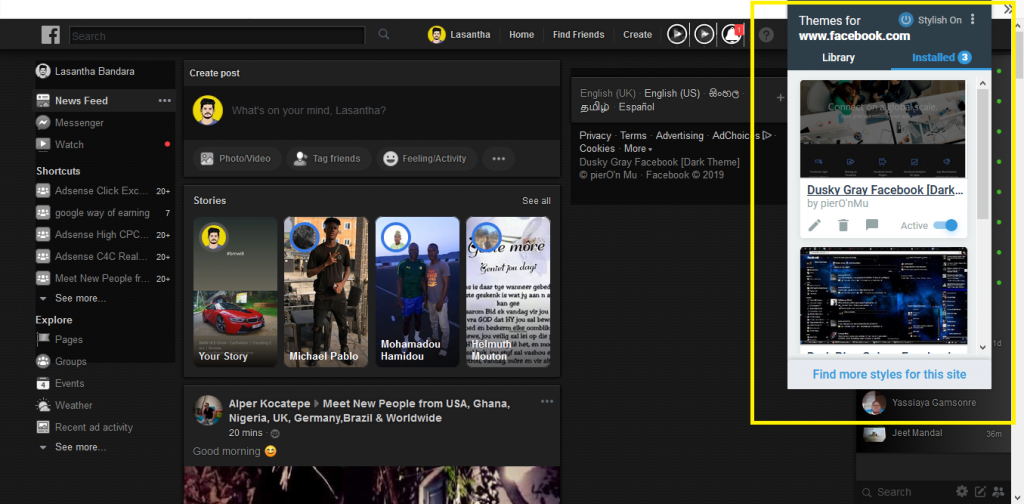Click the create group icon in chat bar
The image size is (1024, 504).
pyautogui.click(x=998, y=492)
